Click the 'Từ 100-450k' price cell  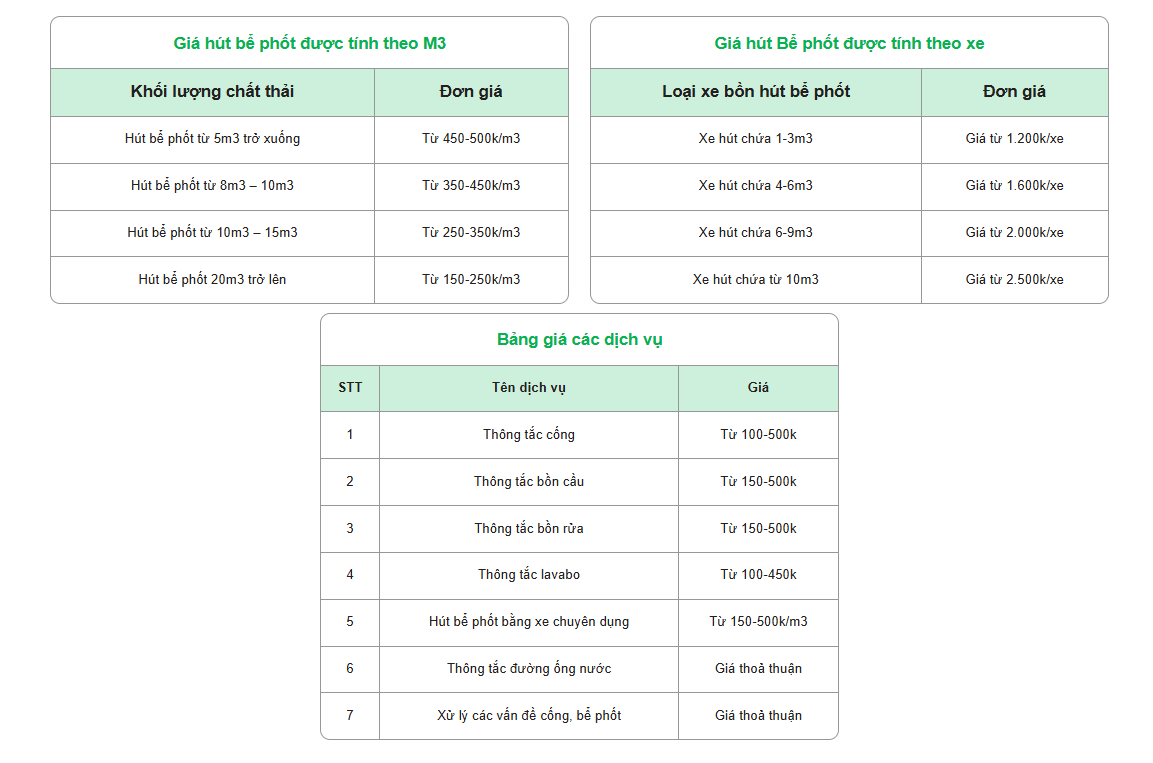click(x=758, y=575)
